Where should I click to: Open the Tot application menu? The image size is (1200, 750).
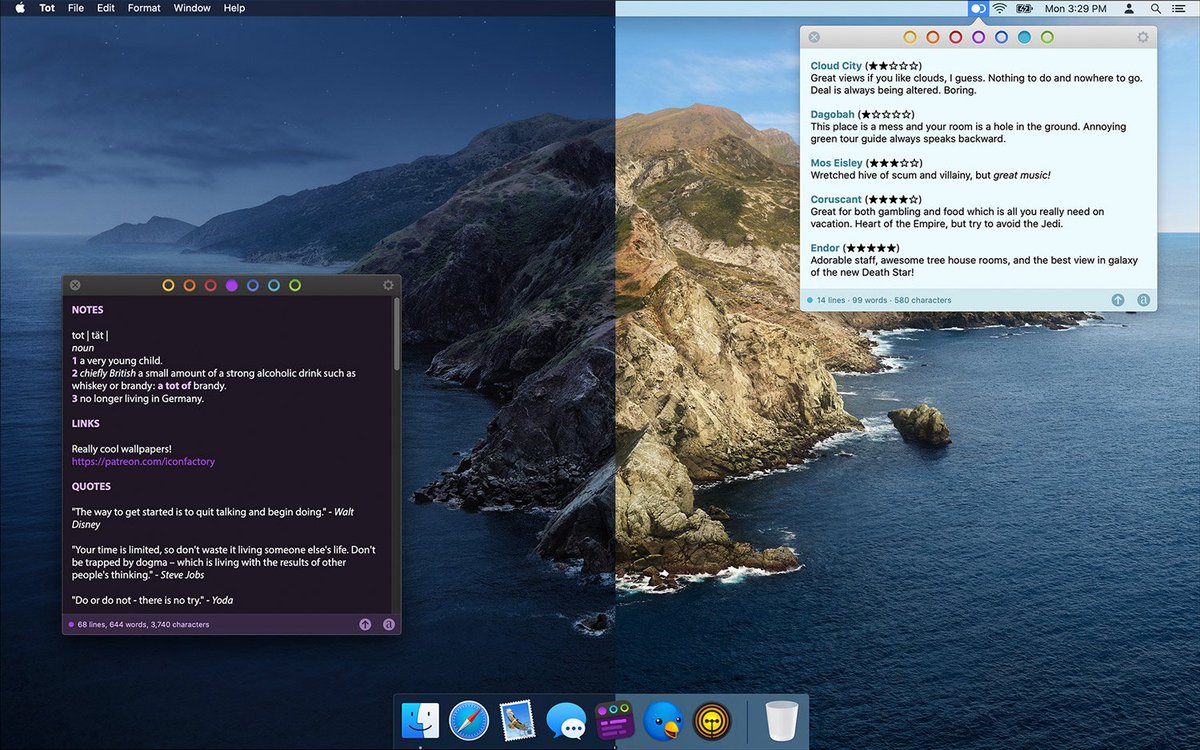[47, 8]
